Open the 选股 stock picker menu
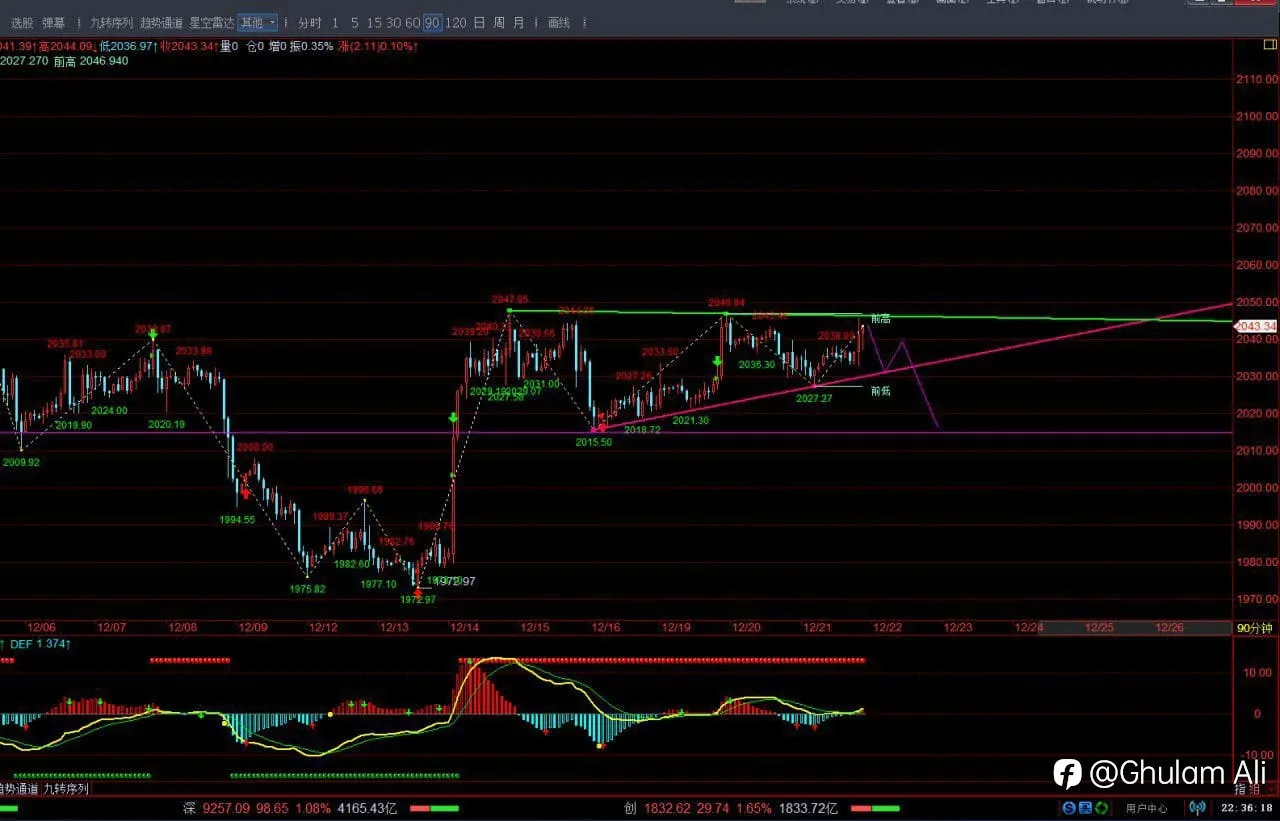Screen dimensions: 1280x821 coord(22,22)
